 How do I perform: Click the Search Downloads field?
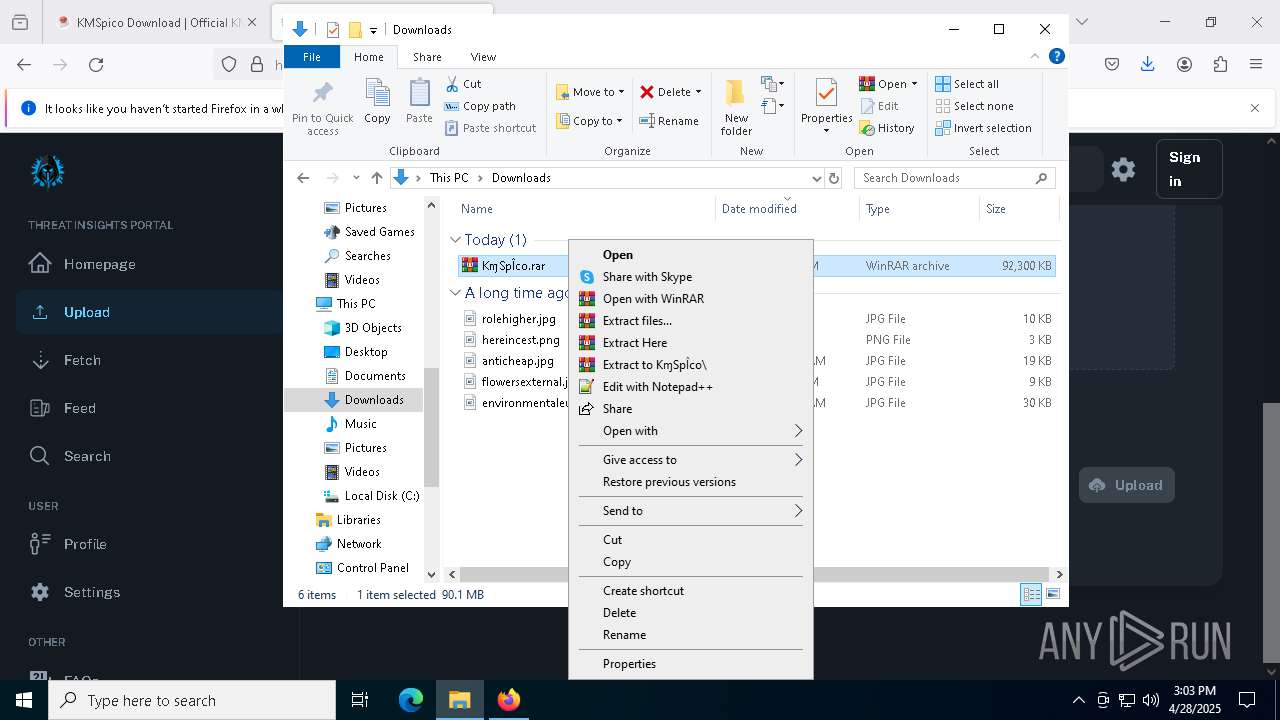click(955, 178)
